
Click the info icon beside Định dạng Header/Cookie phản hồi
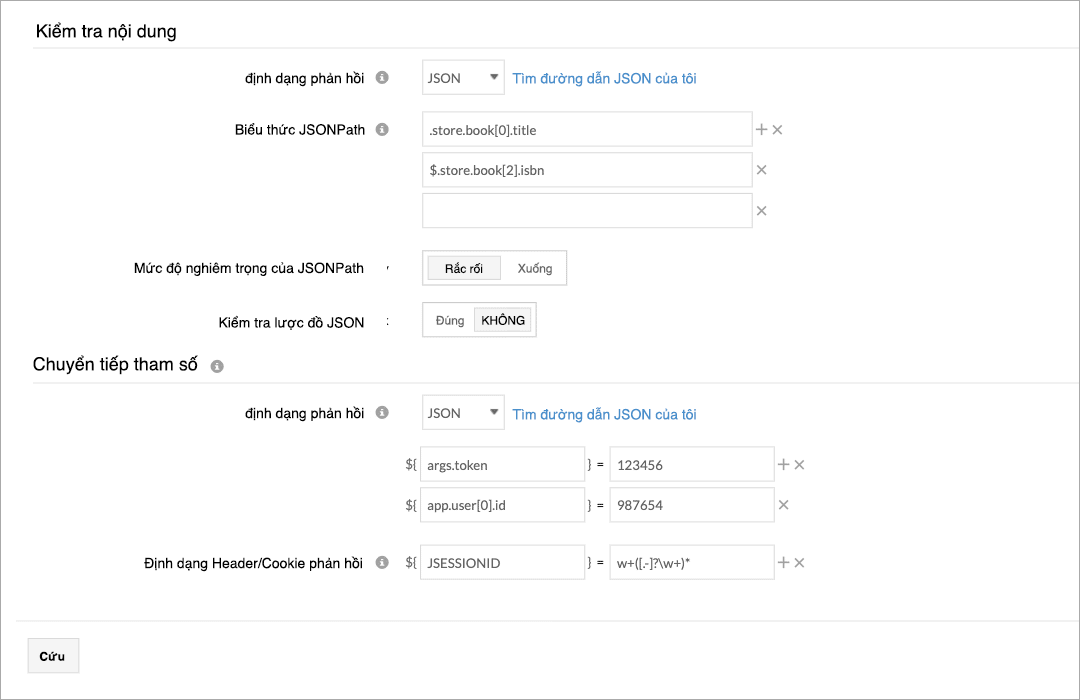(383, 562)
